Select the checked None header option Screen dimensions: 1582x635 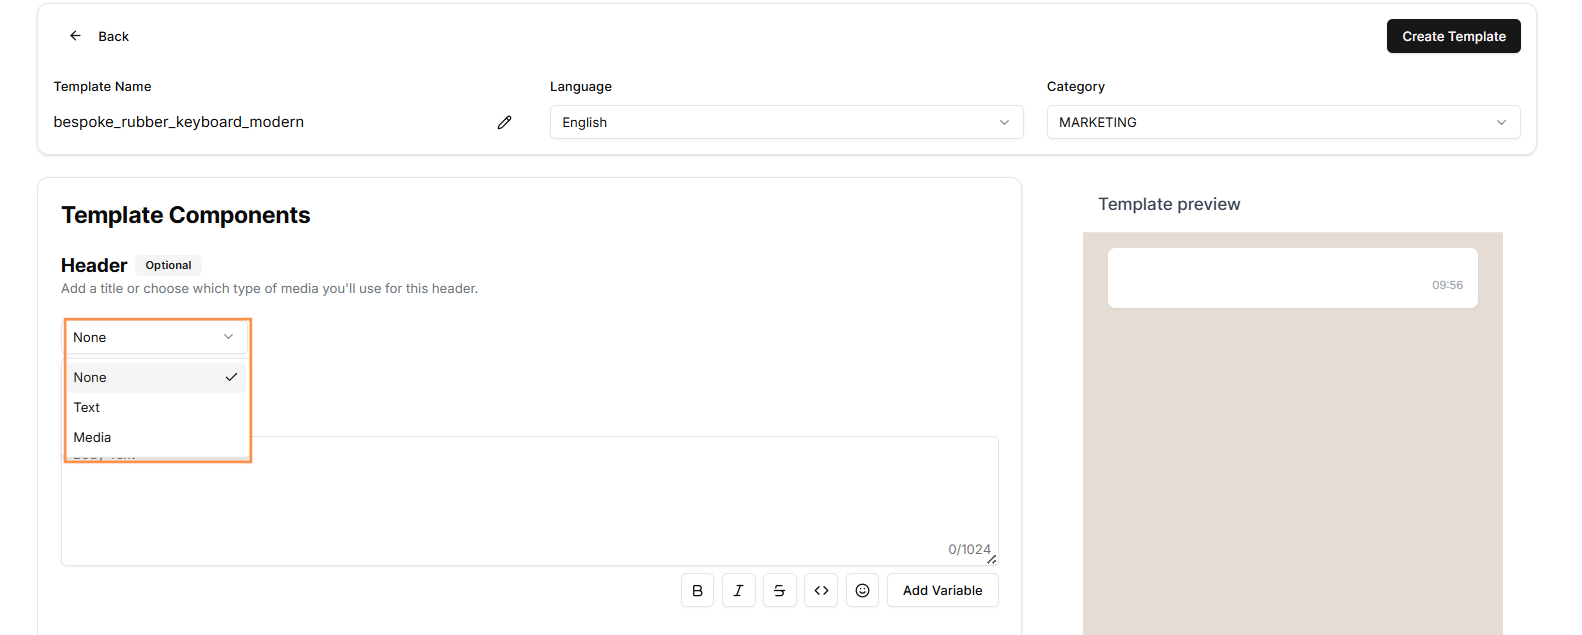[156, 377]
